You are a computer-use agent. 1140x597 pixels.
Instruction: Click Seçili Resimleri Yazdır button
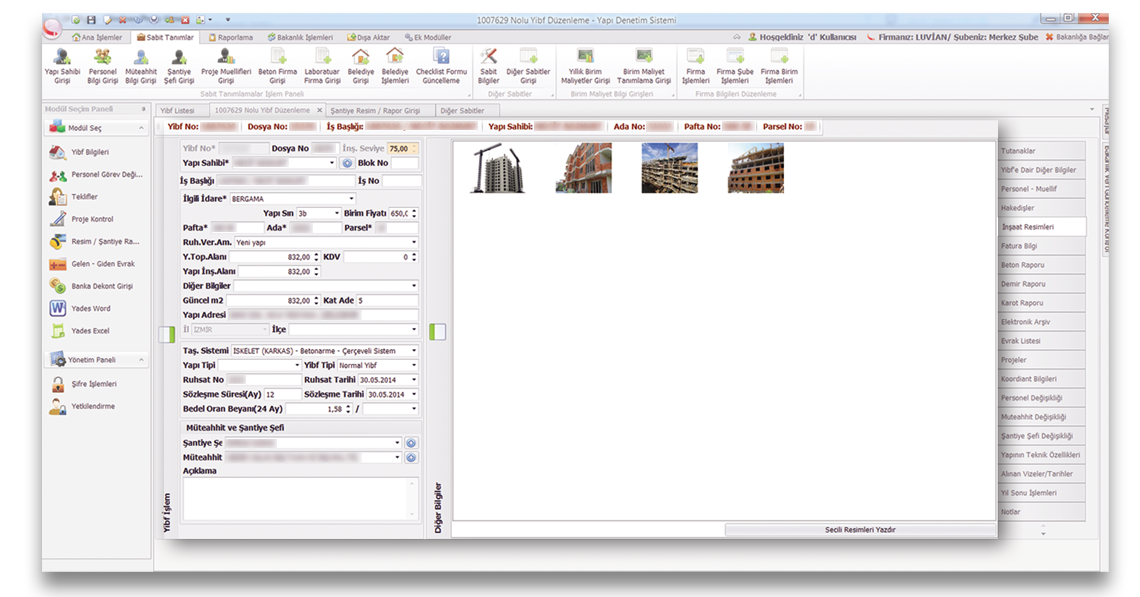[x=859, y=529]
